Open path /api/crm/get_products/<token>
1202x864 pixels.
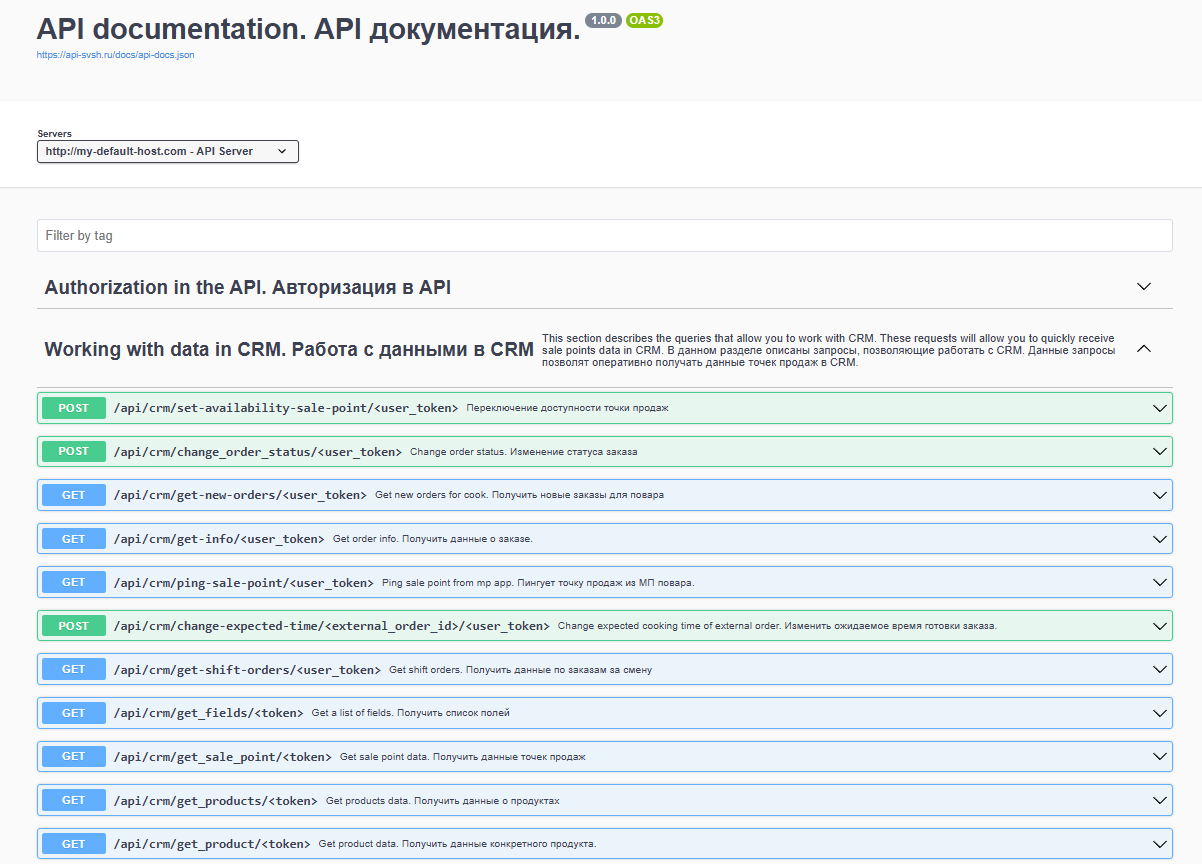click(x=216, y=801)
